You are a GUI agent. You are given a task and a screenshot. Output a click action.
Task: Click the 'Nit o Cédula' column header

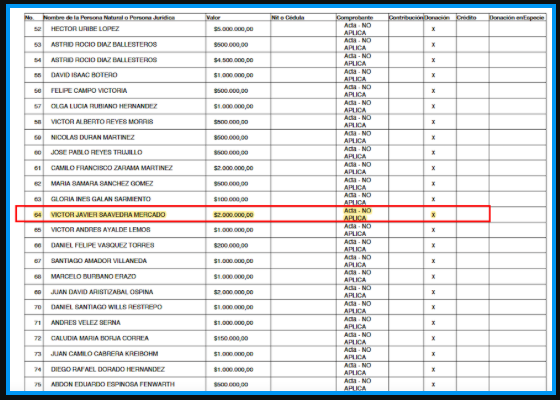tap(288, 18)
